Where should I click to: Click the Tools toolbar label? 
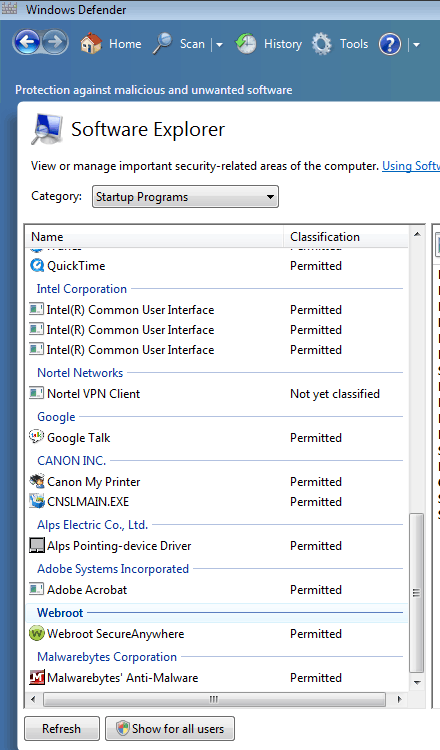[354, 44]
